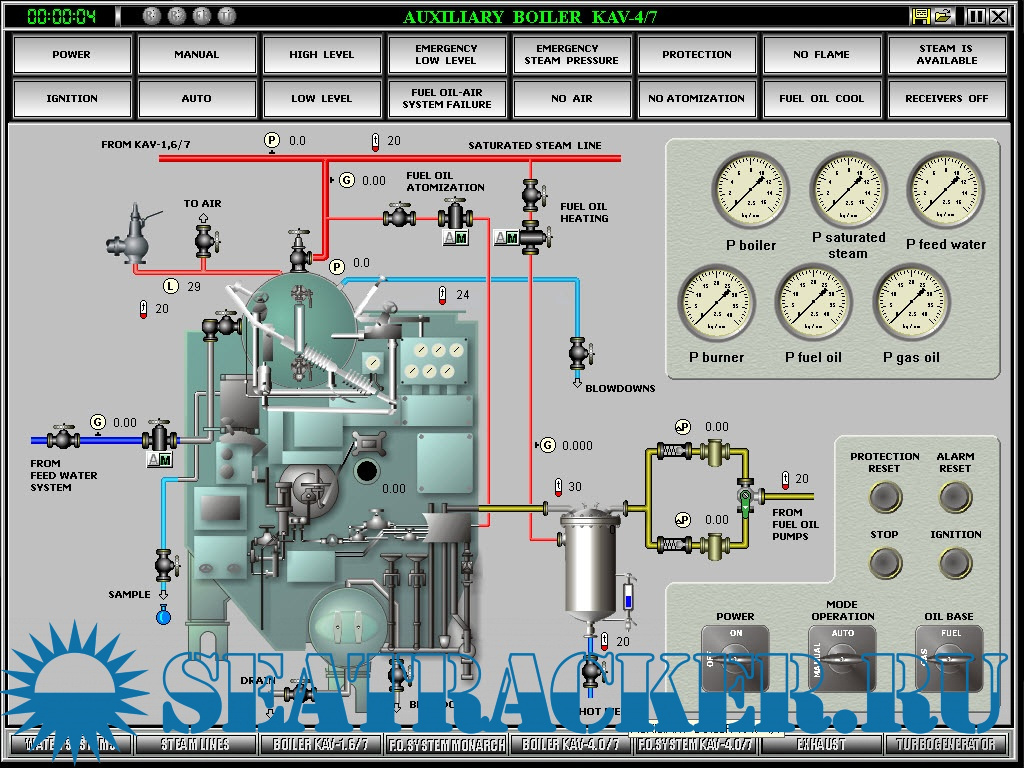Open the TURBOGENERATOR tab
The image size is (1024, 768).
(x=946, y=744)
